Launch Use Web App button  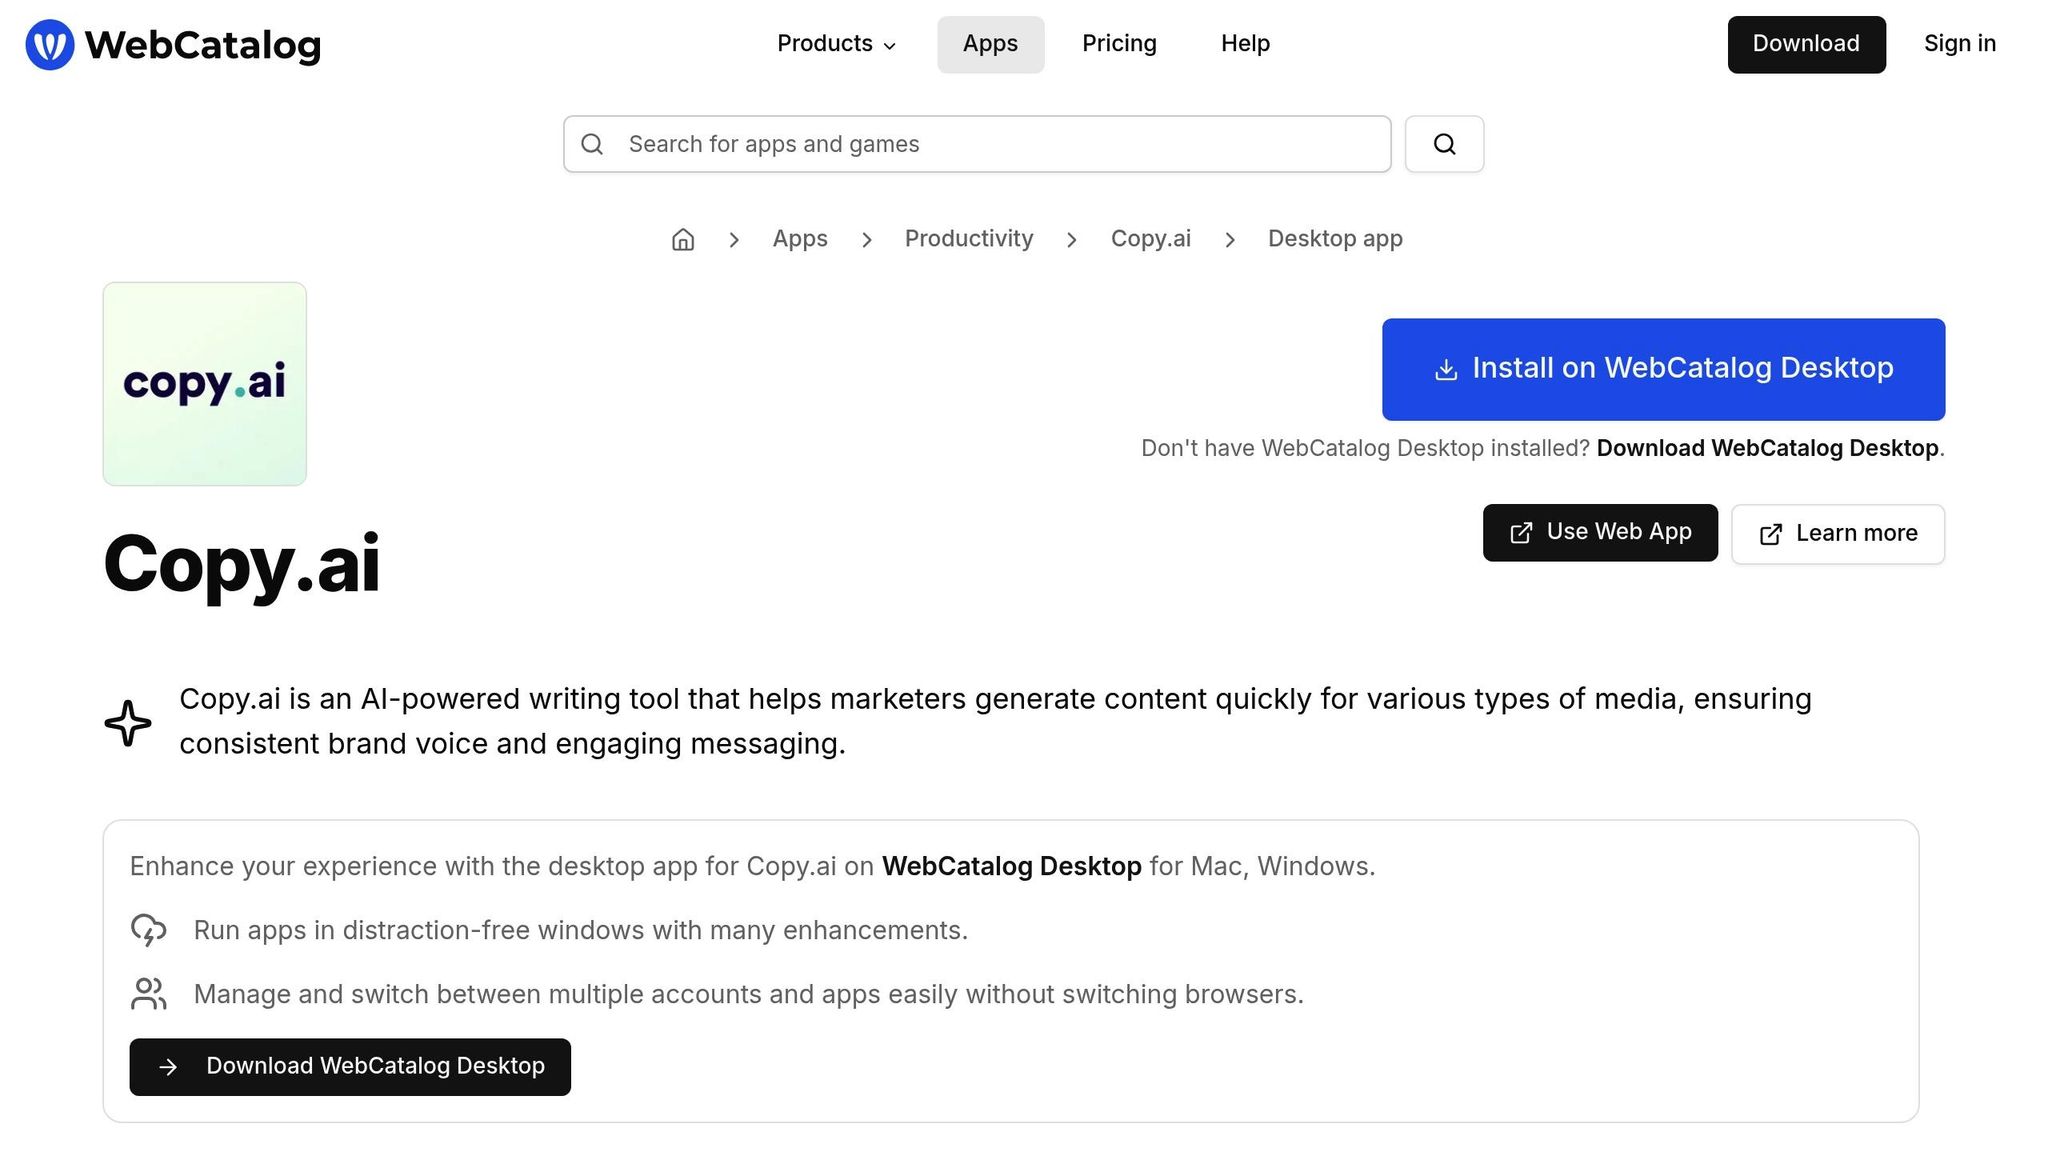point(1600,533)
